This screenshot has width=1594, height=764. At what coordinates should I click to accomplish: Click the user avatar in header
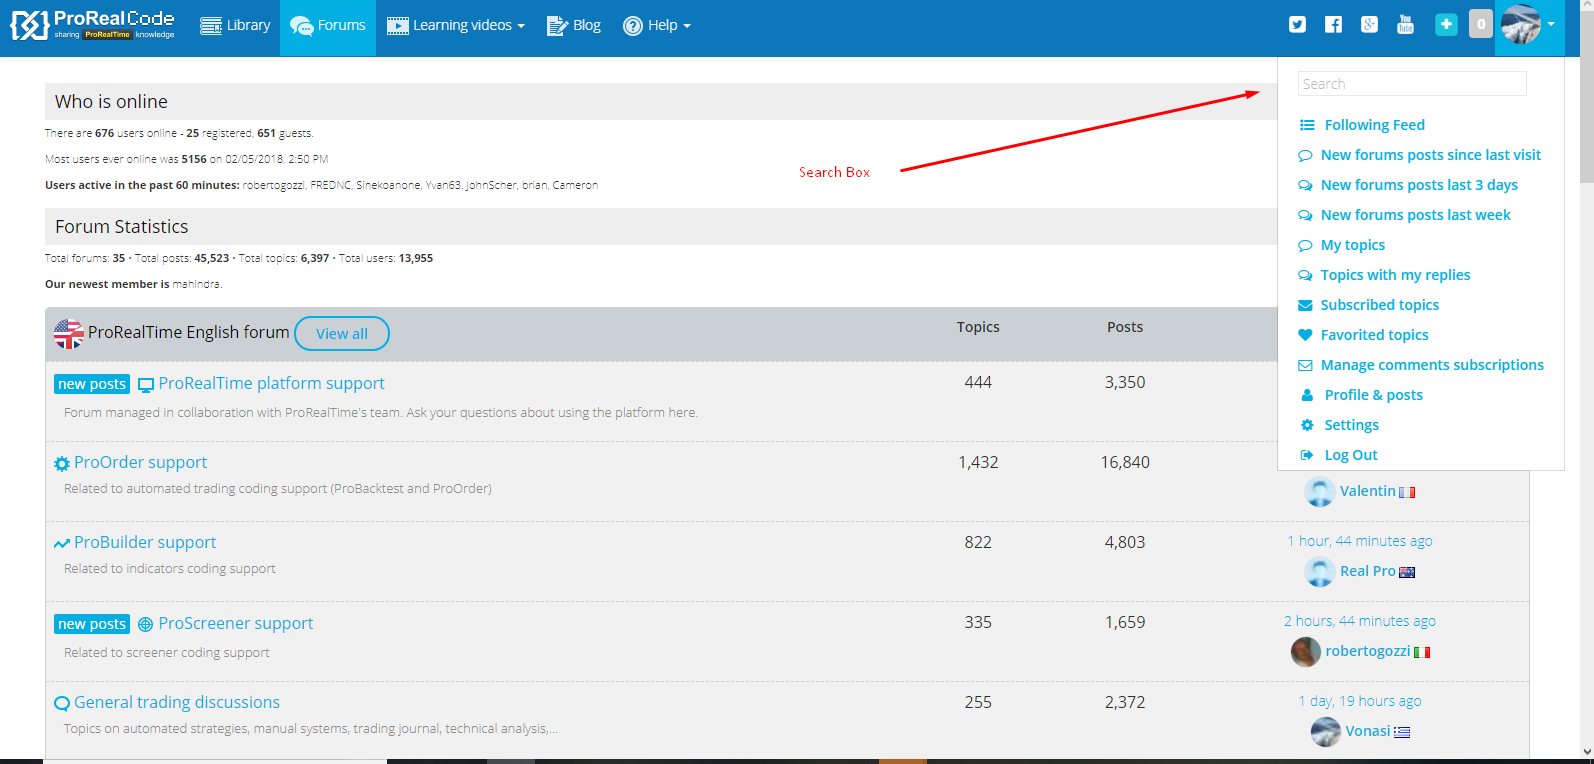coord(1521,24)
